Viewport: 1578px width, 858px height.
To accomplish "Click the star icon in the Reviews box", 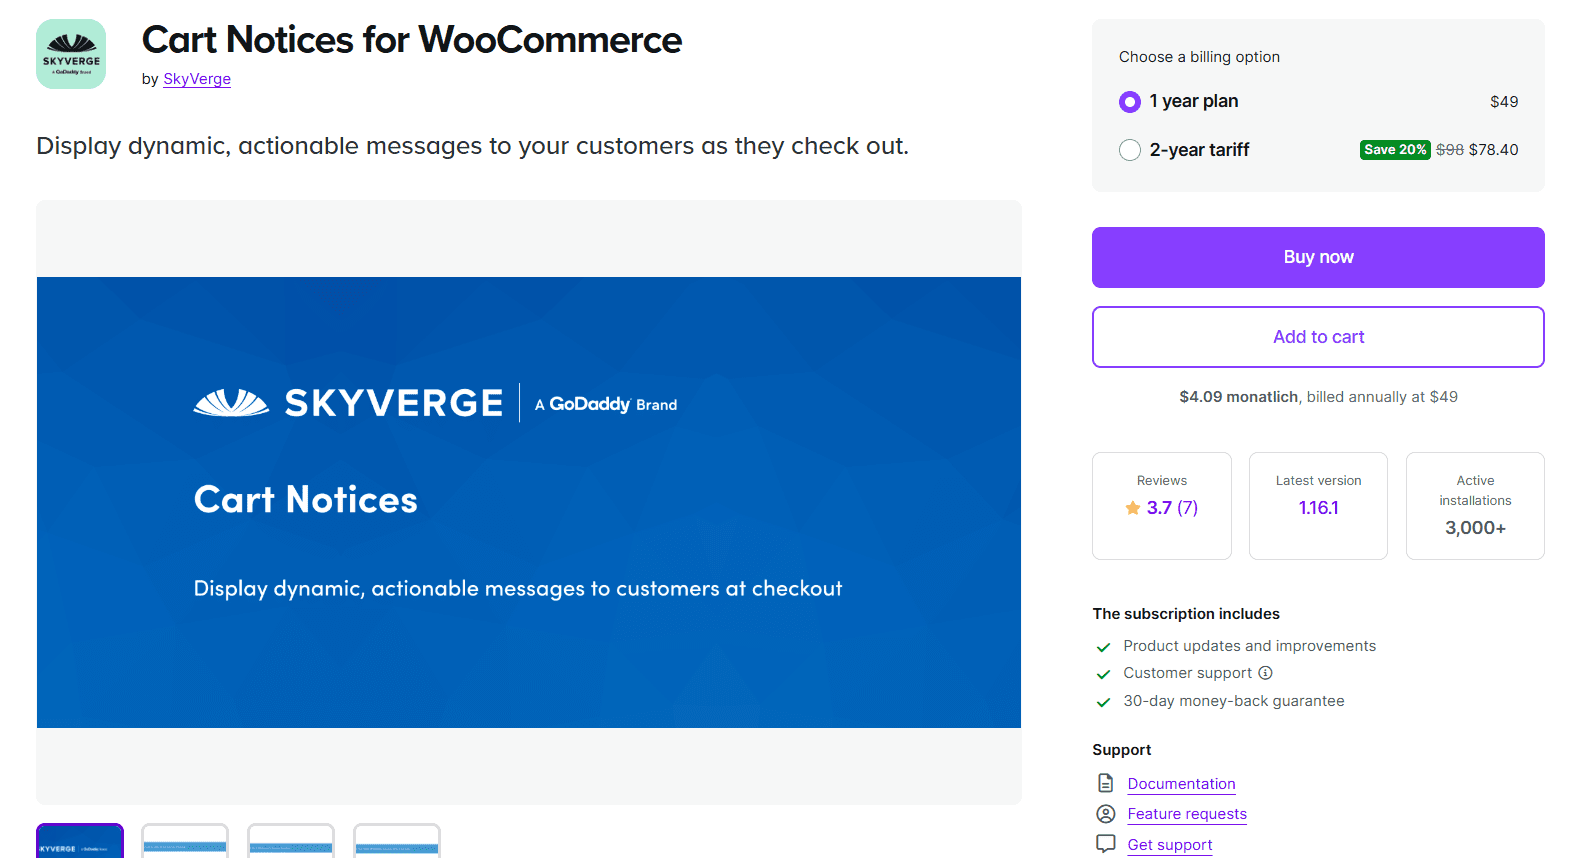I will (1133, 507).
